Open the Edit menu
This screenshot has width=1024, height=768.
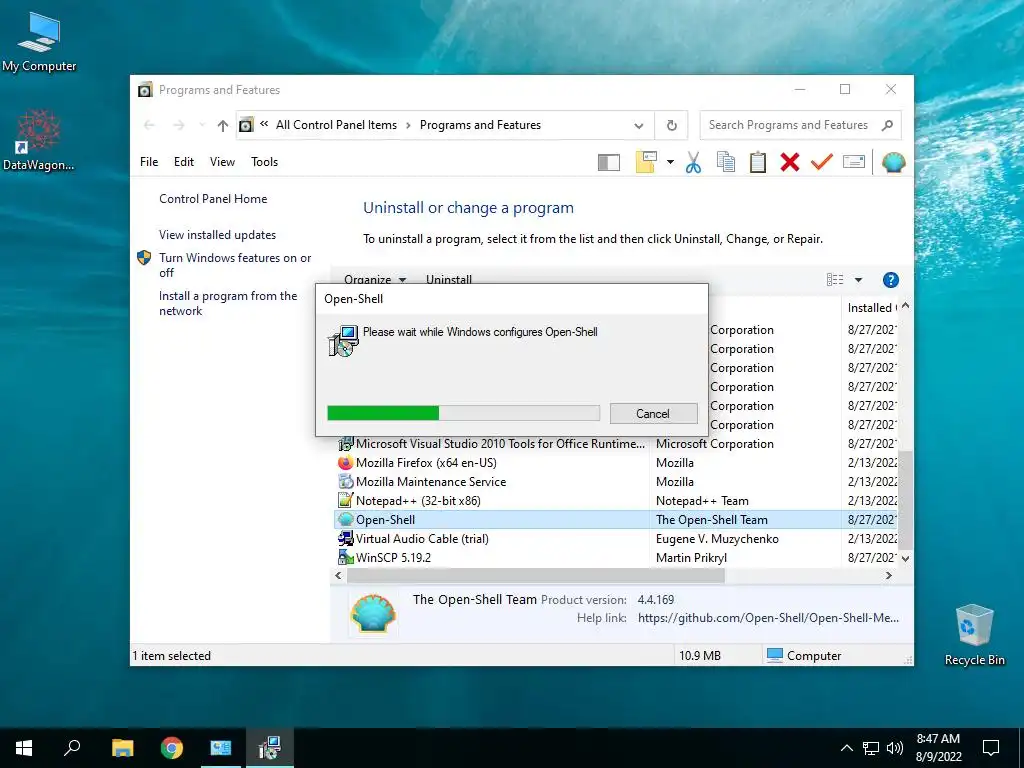click(184, 162)
